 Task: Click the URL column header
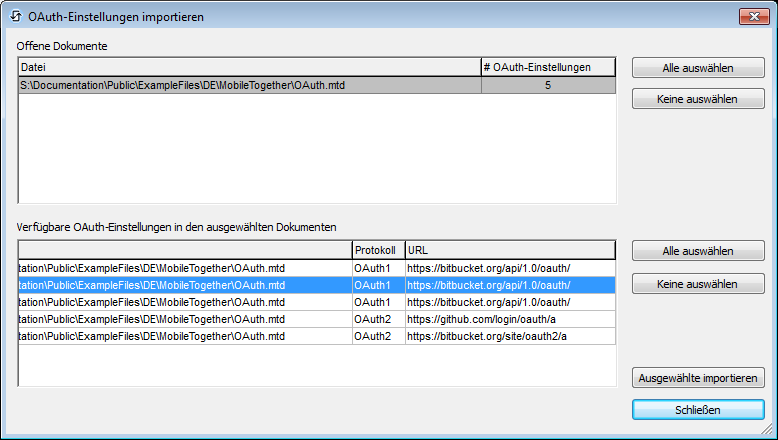click(509, 249)
